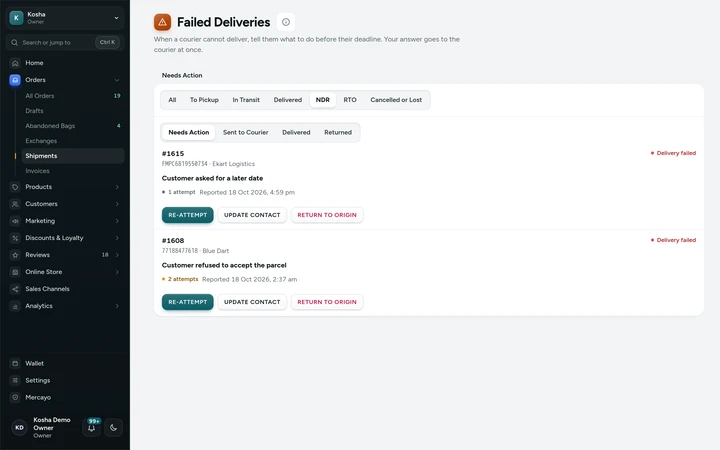
Task: Expand the Customers submenu chevron
Action: point(117,204)
